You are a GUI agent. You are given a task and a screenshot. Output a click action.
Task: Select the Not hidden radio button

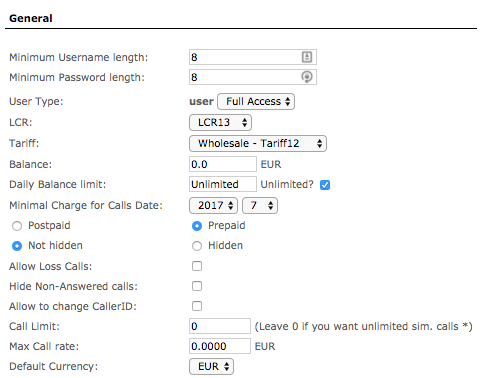[x=17, y=246]
